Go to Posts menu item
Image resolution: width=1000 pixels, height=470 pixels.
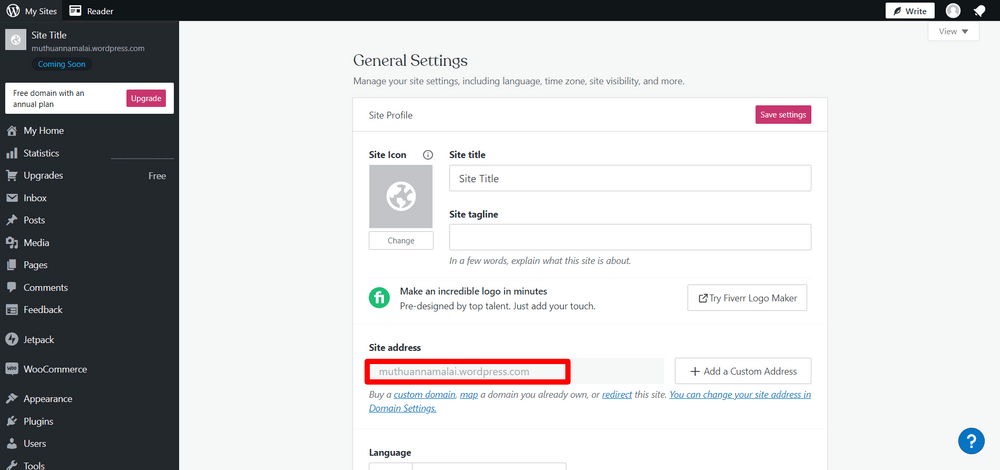(34, 220)
